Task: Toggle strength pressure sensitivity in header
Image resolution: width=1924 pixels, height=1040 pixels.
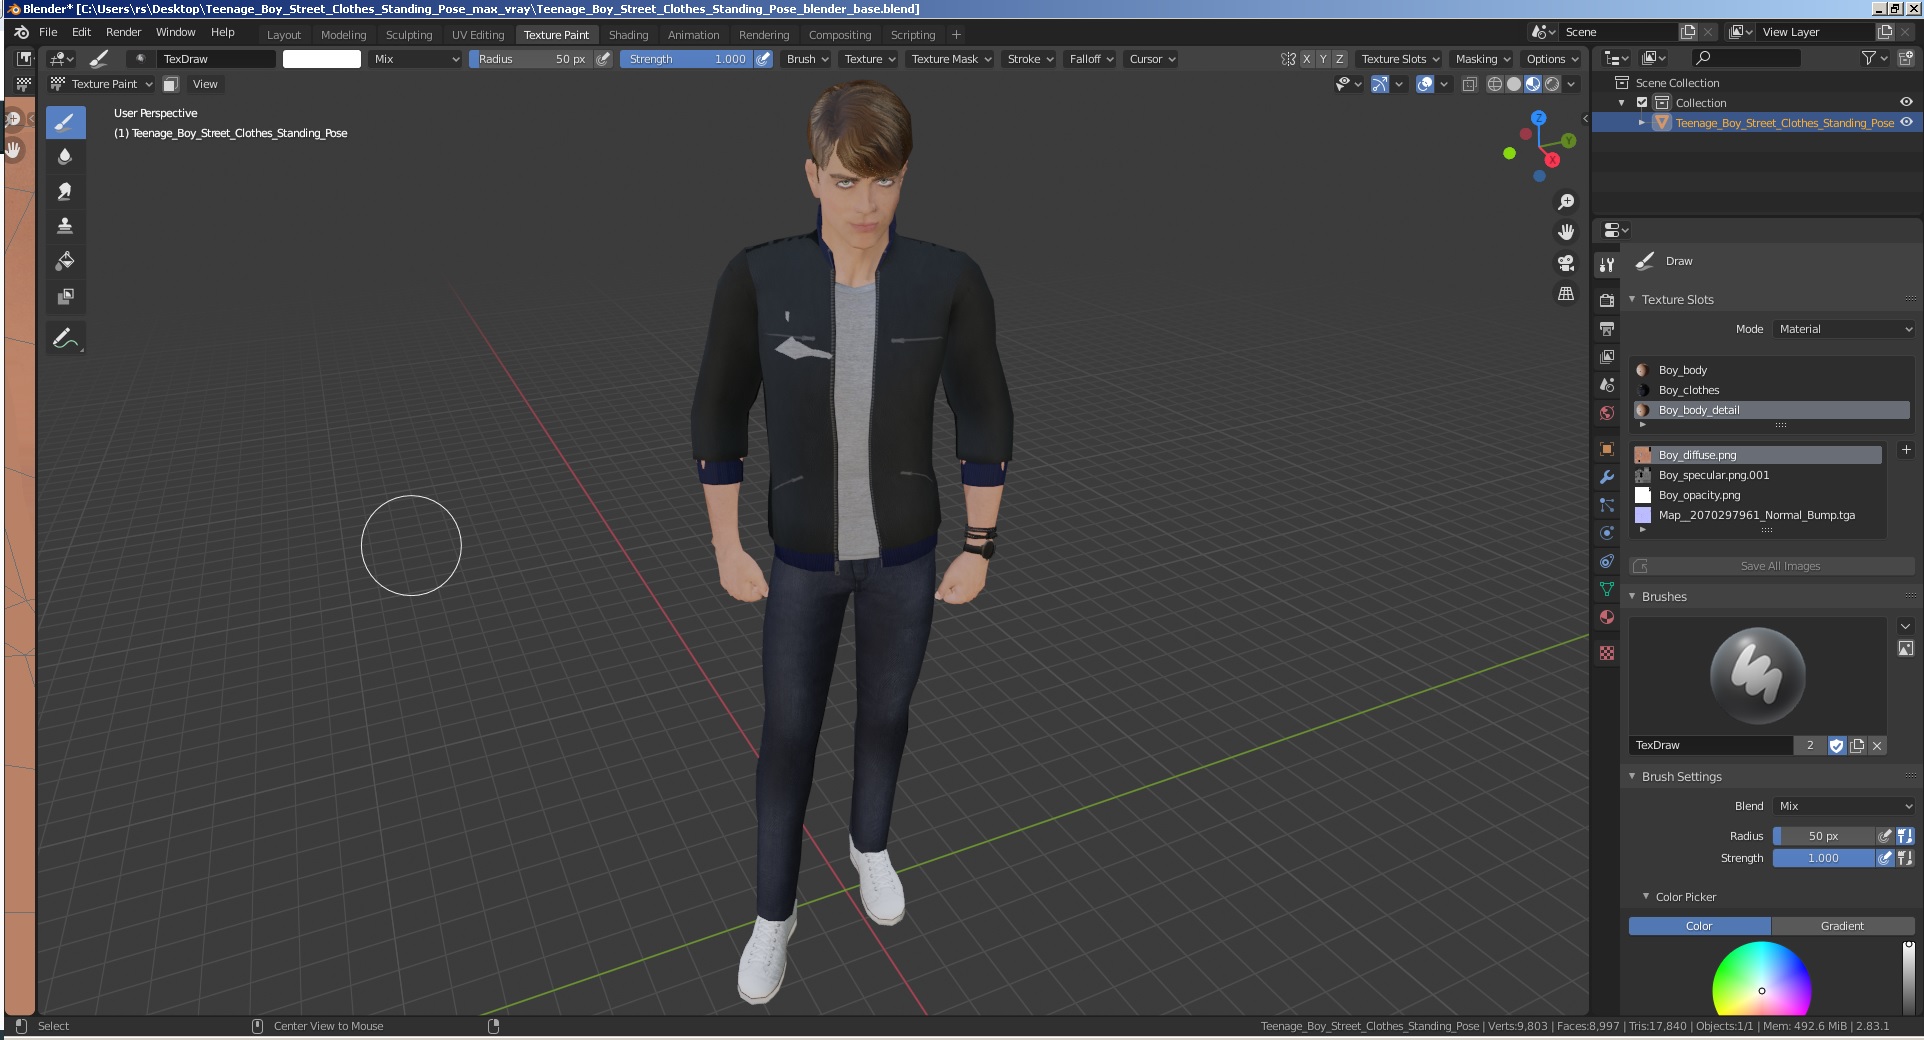Action: [763, 59]
